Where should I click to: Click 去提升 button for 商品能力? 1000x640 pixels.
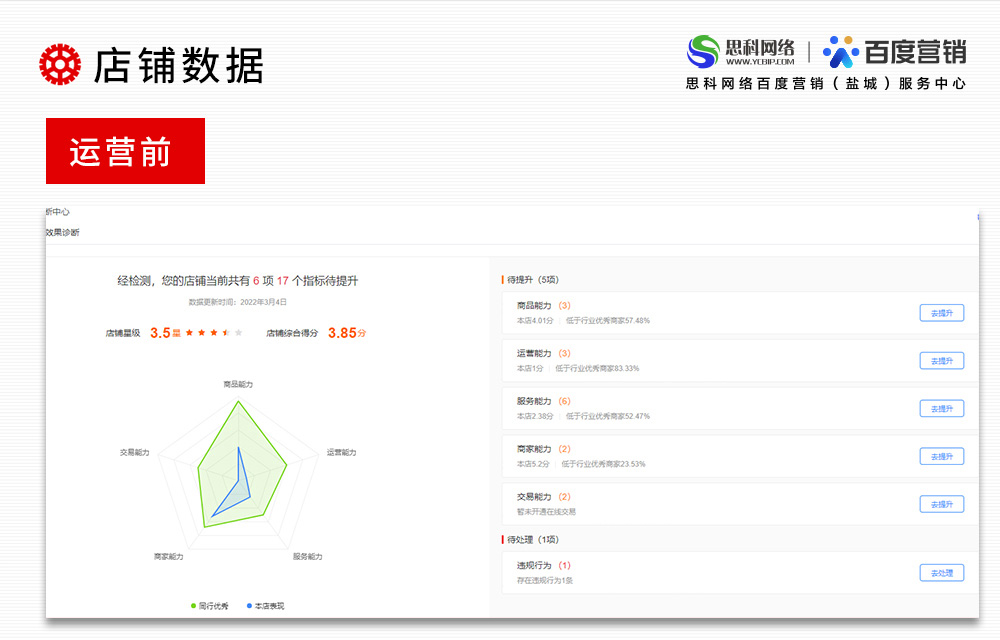coord(941,312)
